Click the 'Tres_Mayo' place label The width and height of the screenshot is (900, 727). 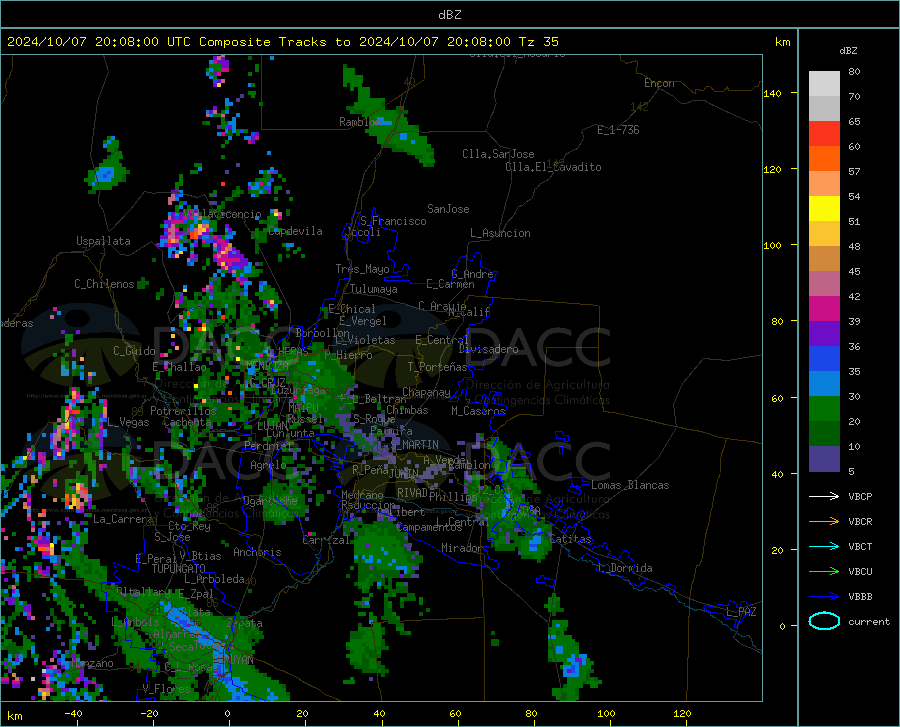(362, 269)
